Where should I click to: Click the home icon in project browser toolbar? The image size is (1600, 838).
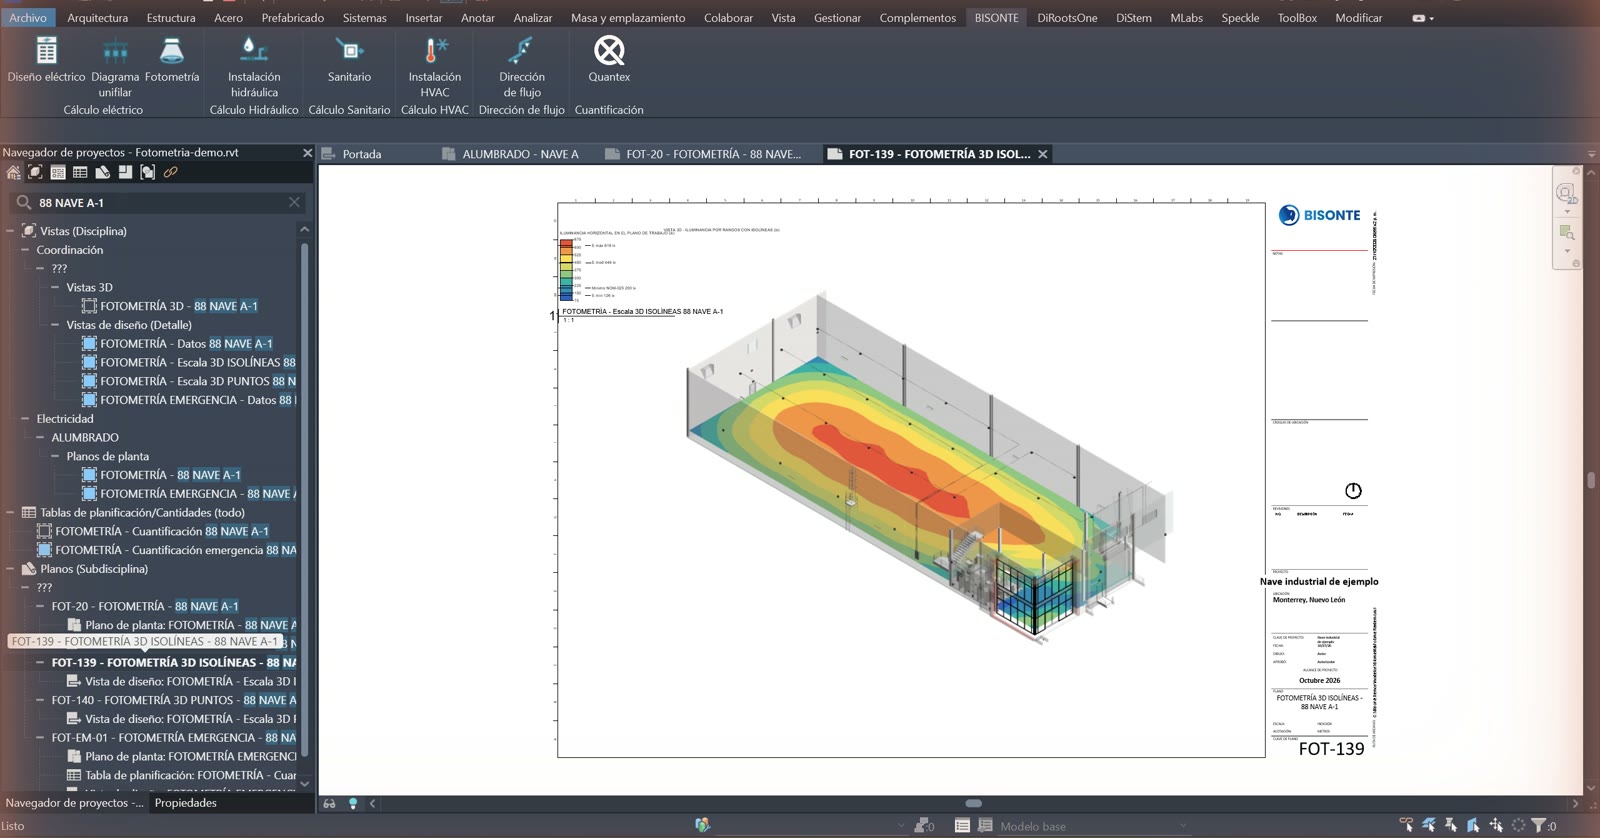(x=13, y=172)
